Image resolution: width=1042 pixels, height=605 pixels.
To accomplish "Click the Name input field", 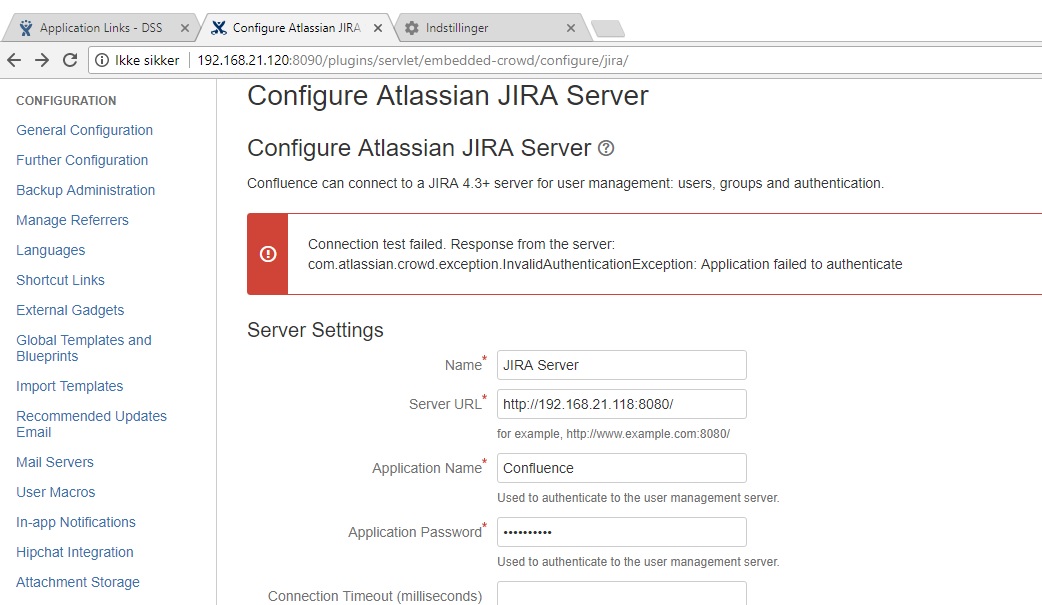I will 621,365.
